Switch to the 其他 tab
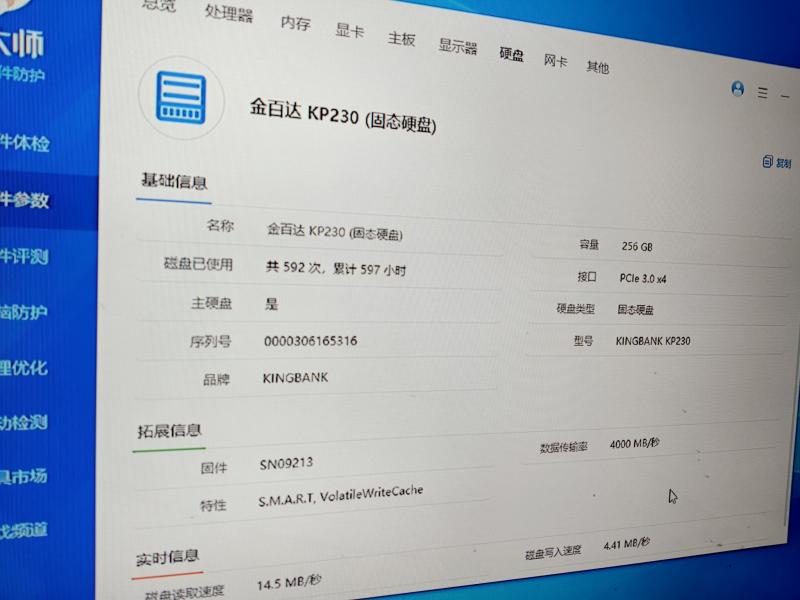The height and width of the screenshot is (600, 800). point(597,67)
